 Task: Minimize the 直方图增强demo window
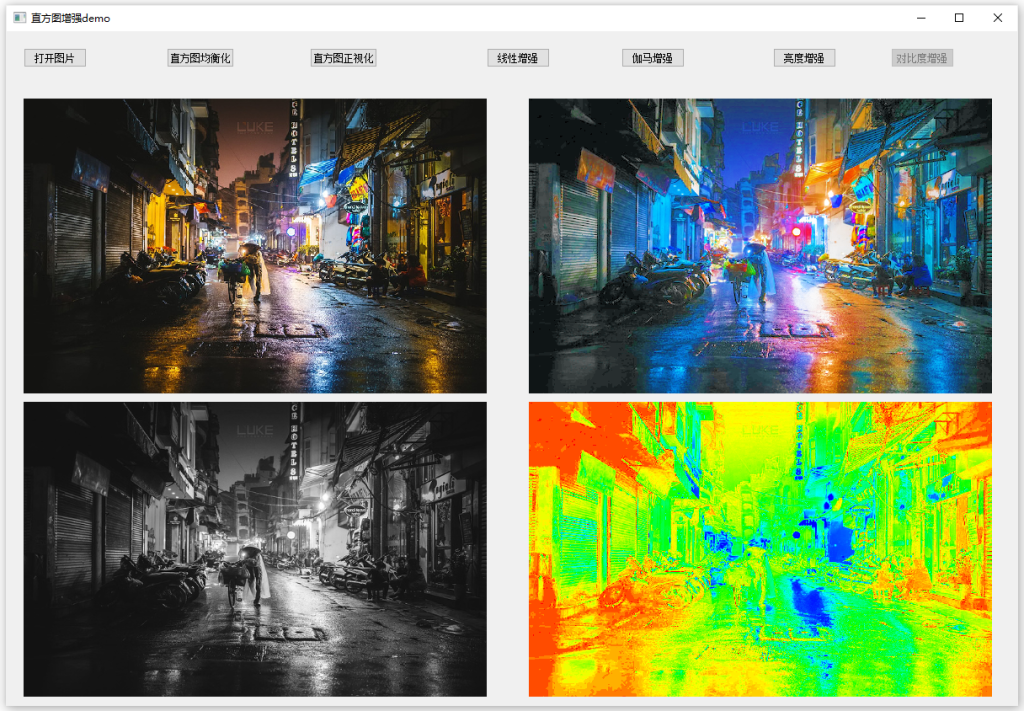921,18
